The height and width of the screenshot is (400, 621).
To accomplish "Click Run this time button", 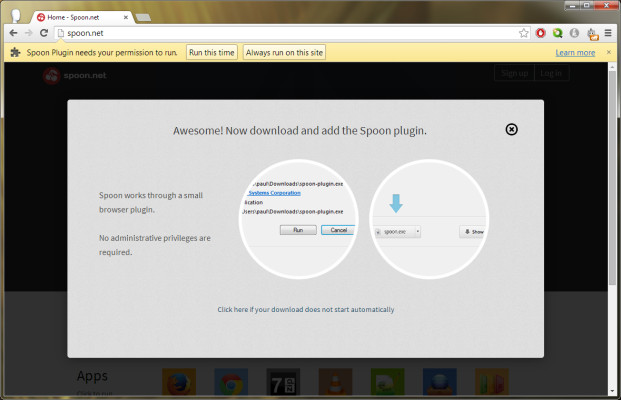I will click(211, 52).
